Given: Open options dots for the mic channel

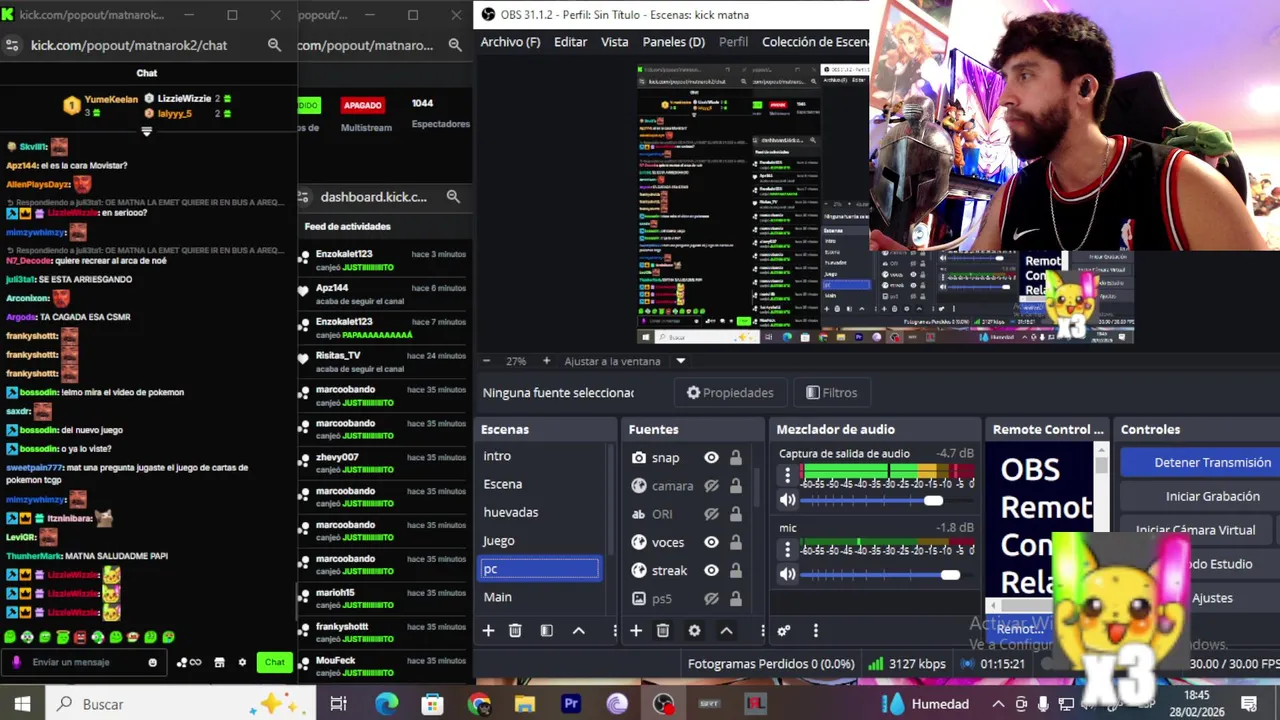Looking at the screenshot, I should click(787, 550).
